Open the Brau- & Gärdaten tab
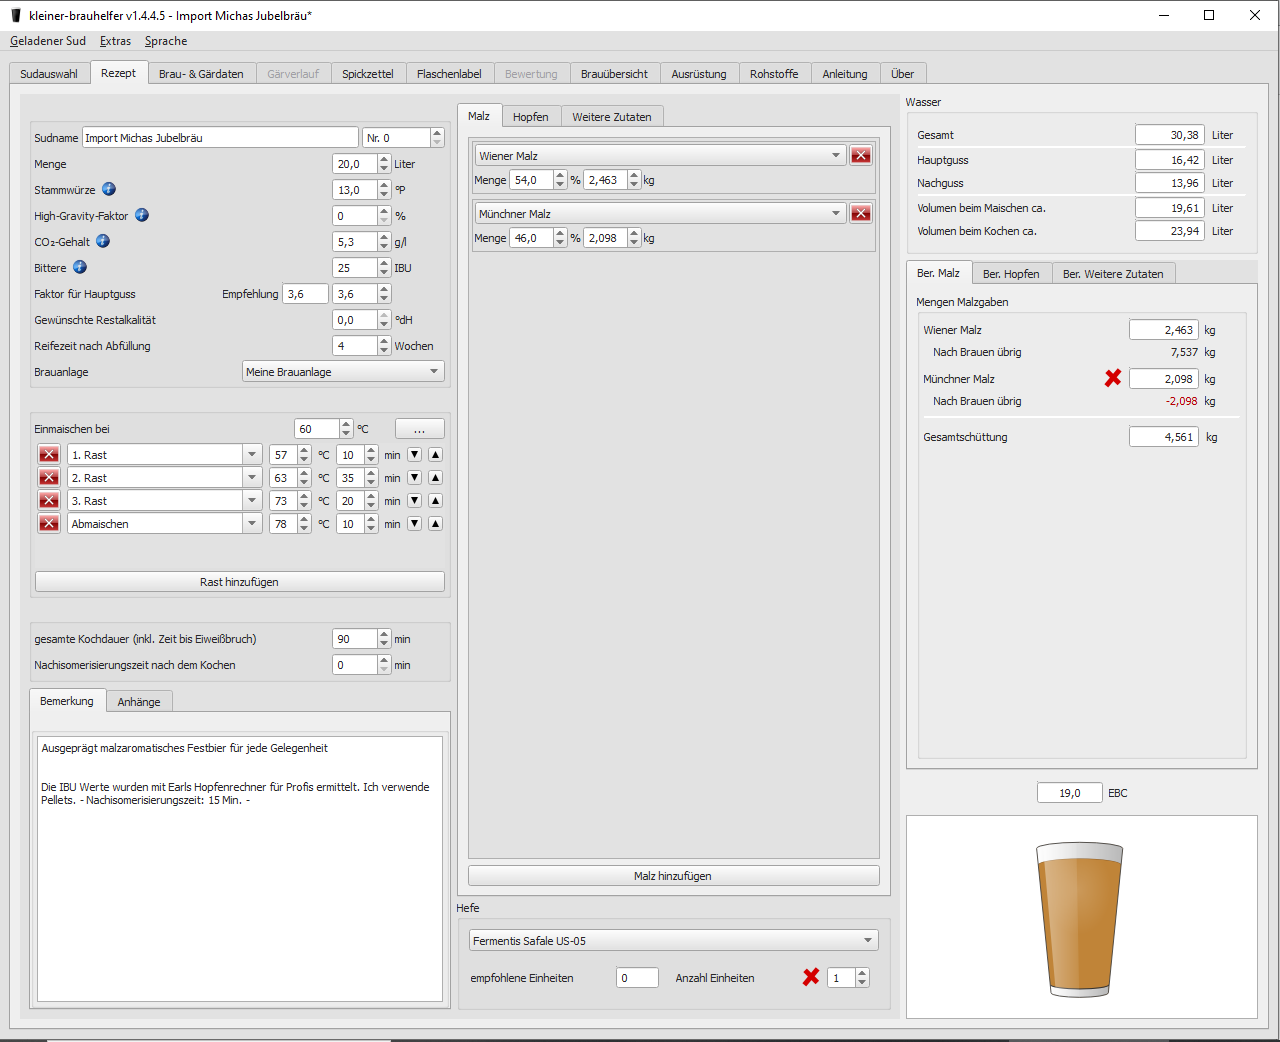The width and height of the screenshot is (1280, 1042). 201,74
